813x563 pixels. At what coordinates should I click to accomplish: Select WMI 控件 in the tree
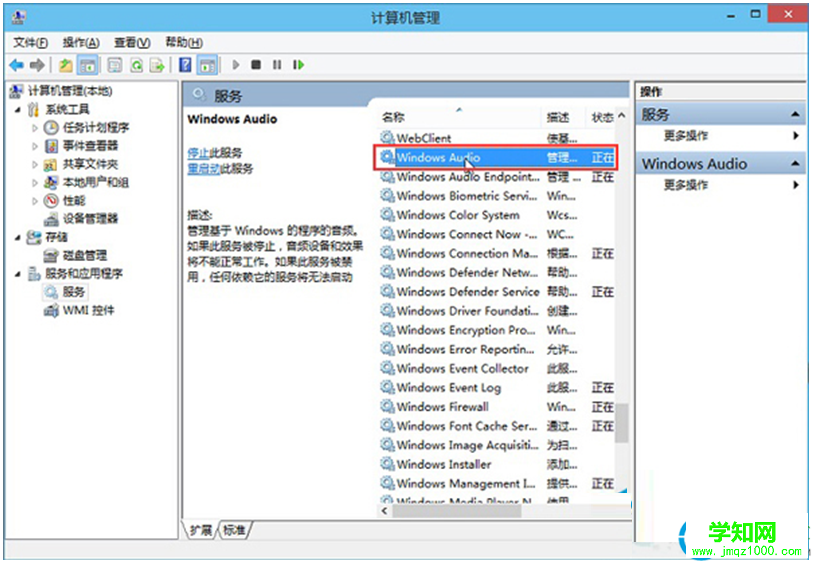[88, 311]
